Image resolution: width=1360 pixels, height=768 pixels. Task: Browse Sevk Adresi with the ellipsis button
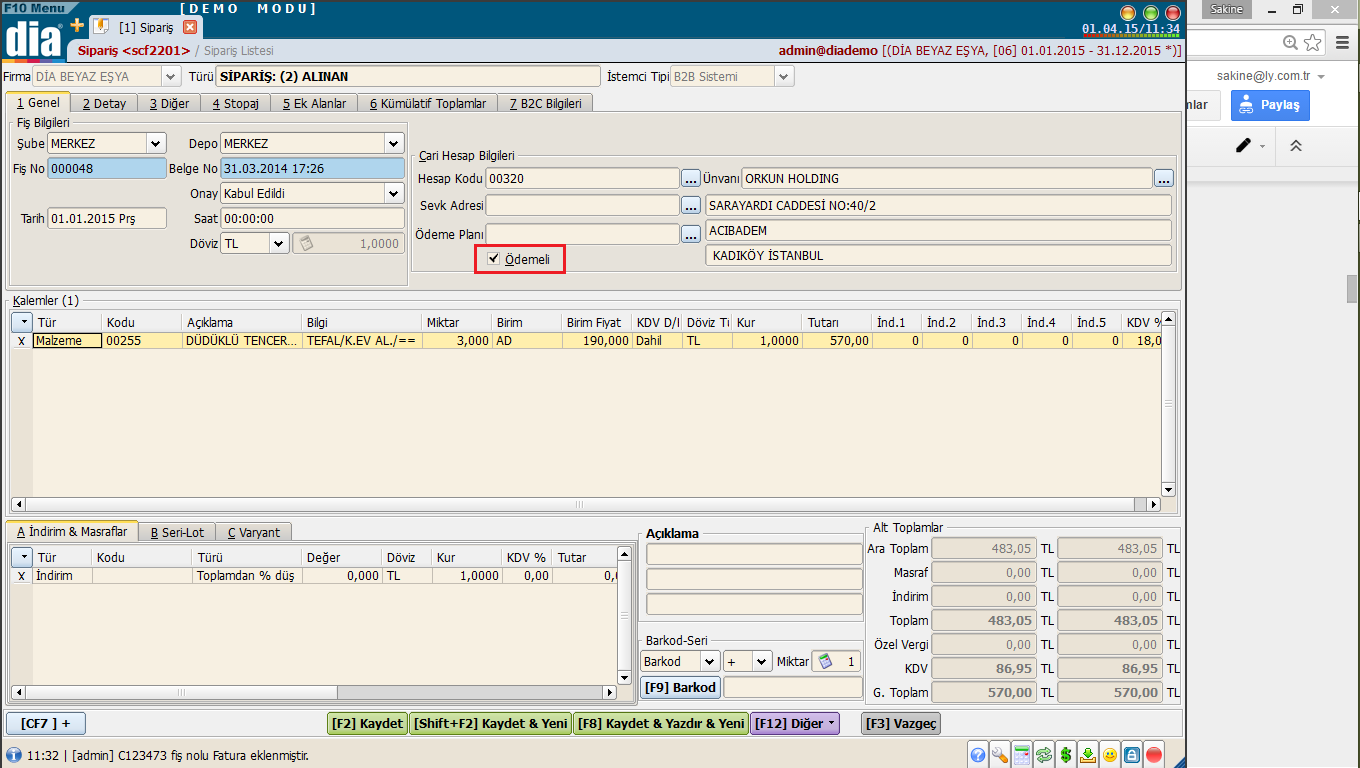tap(691, 205)
